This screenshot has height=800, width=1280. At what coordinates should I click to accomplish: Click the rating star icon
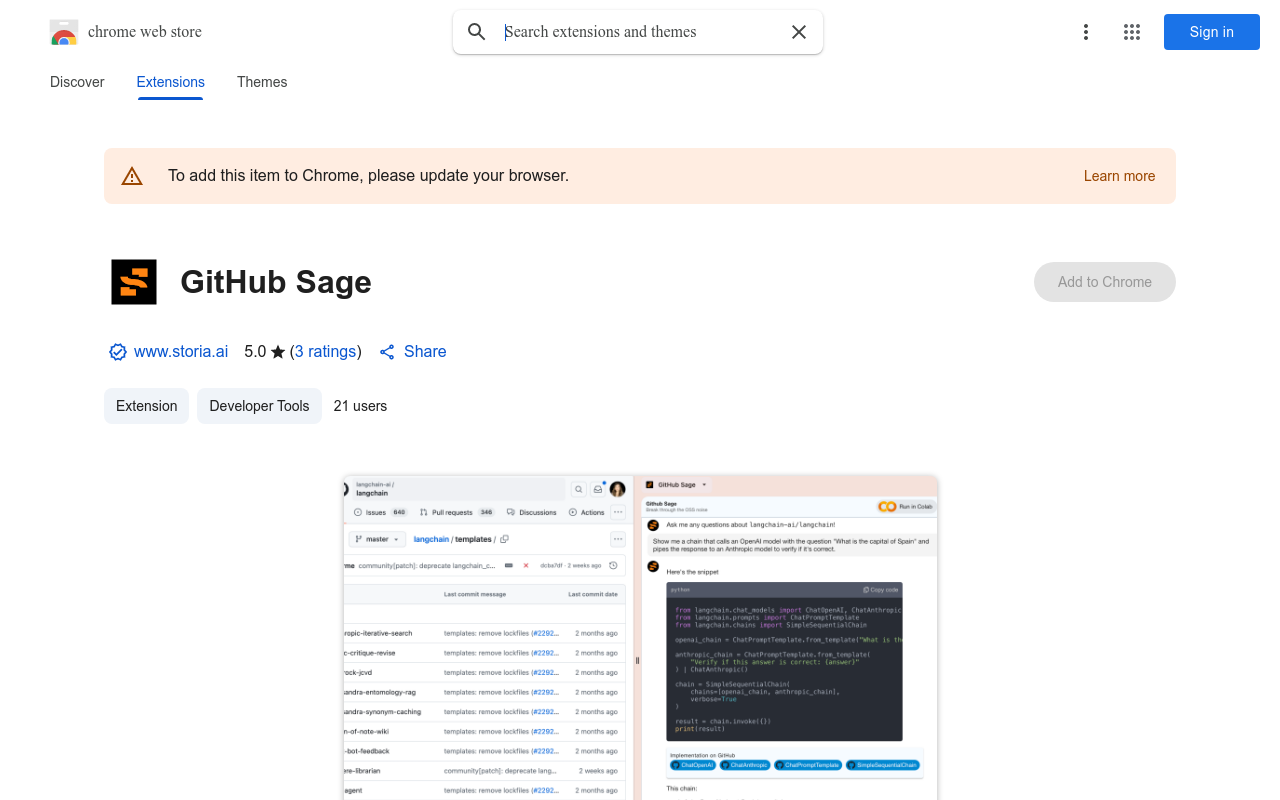click(278, 352)
